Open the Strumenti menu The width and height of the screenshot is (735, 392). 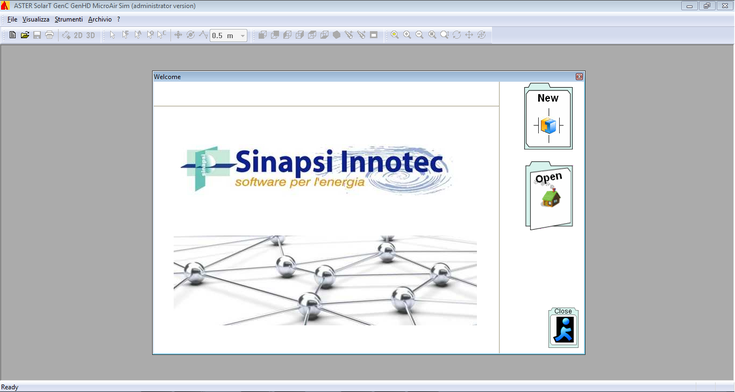click(x=68, y=20)
